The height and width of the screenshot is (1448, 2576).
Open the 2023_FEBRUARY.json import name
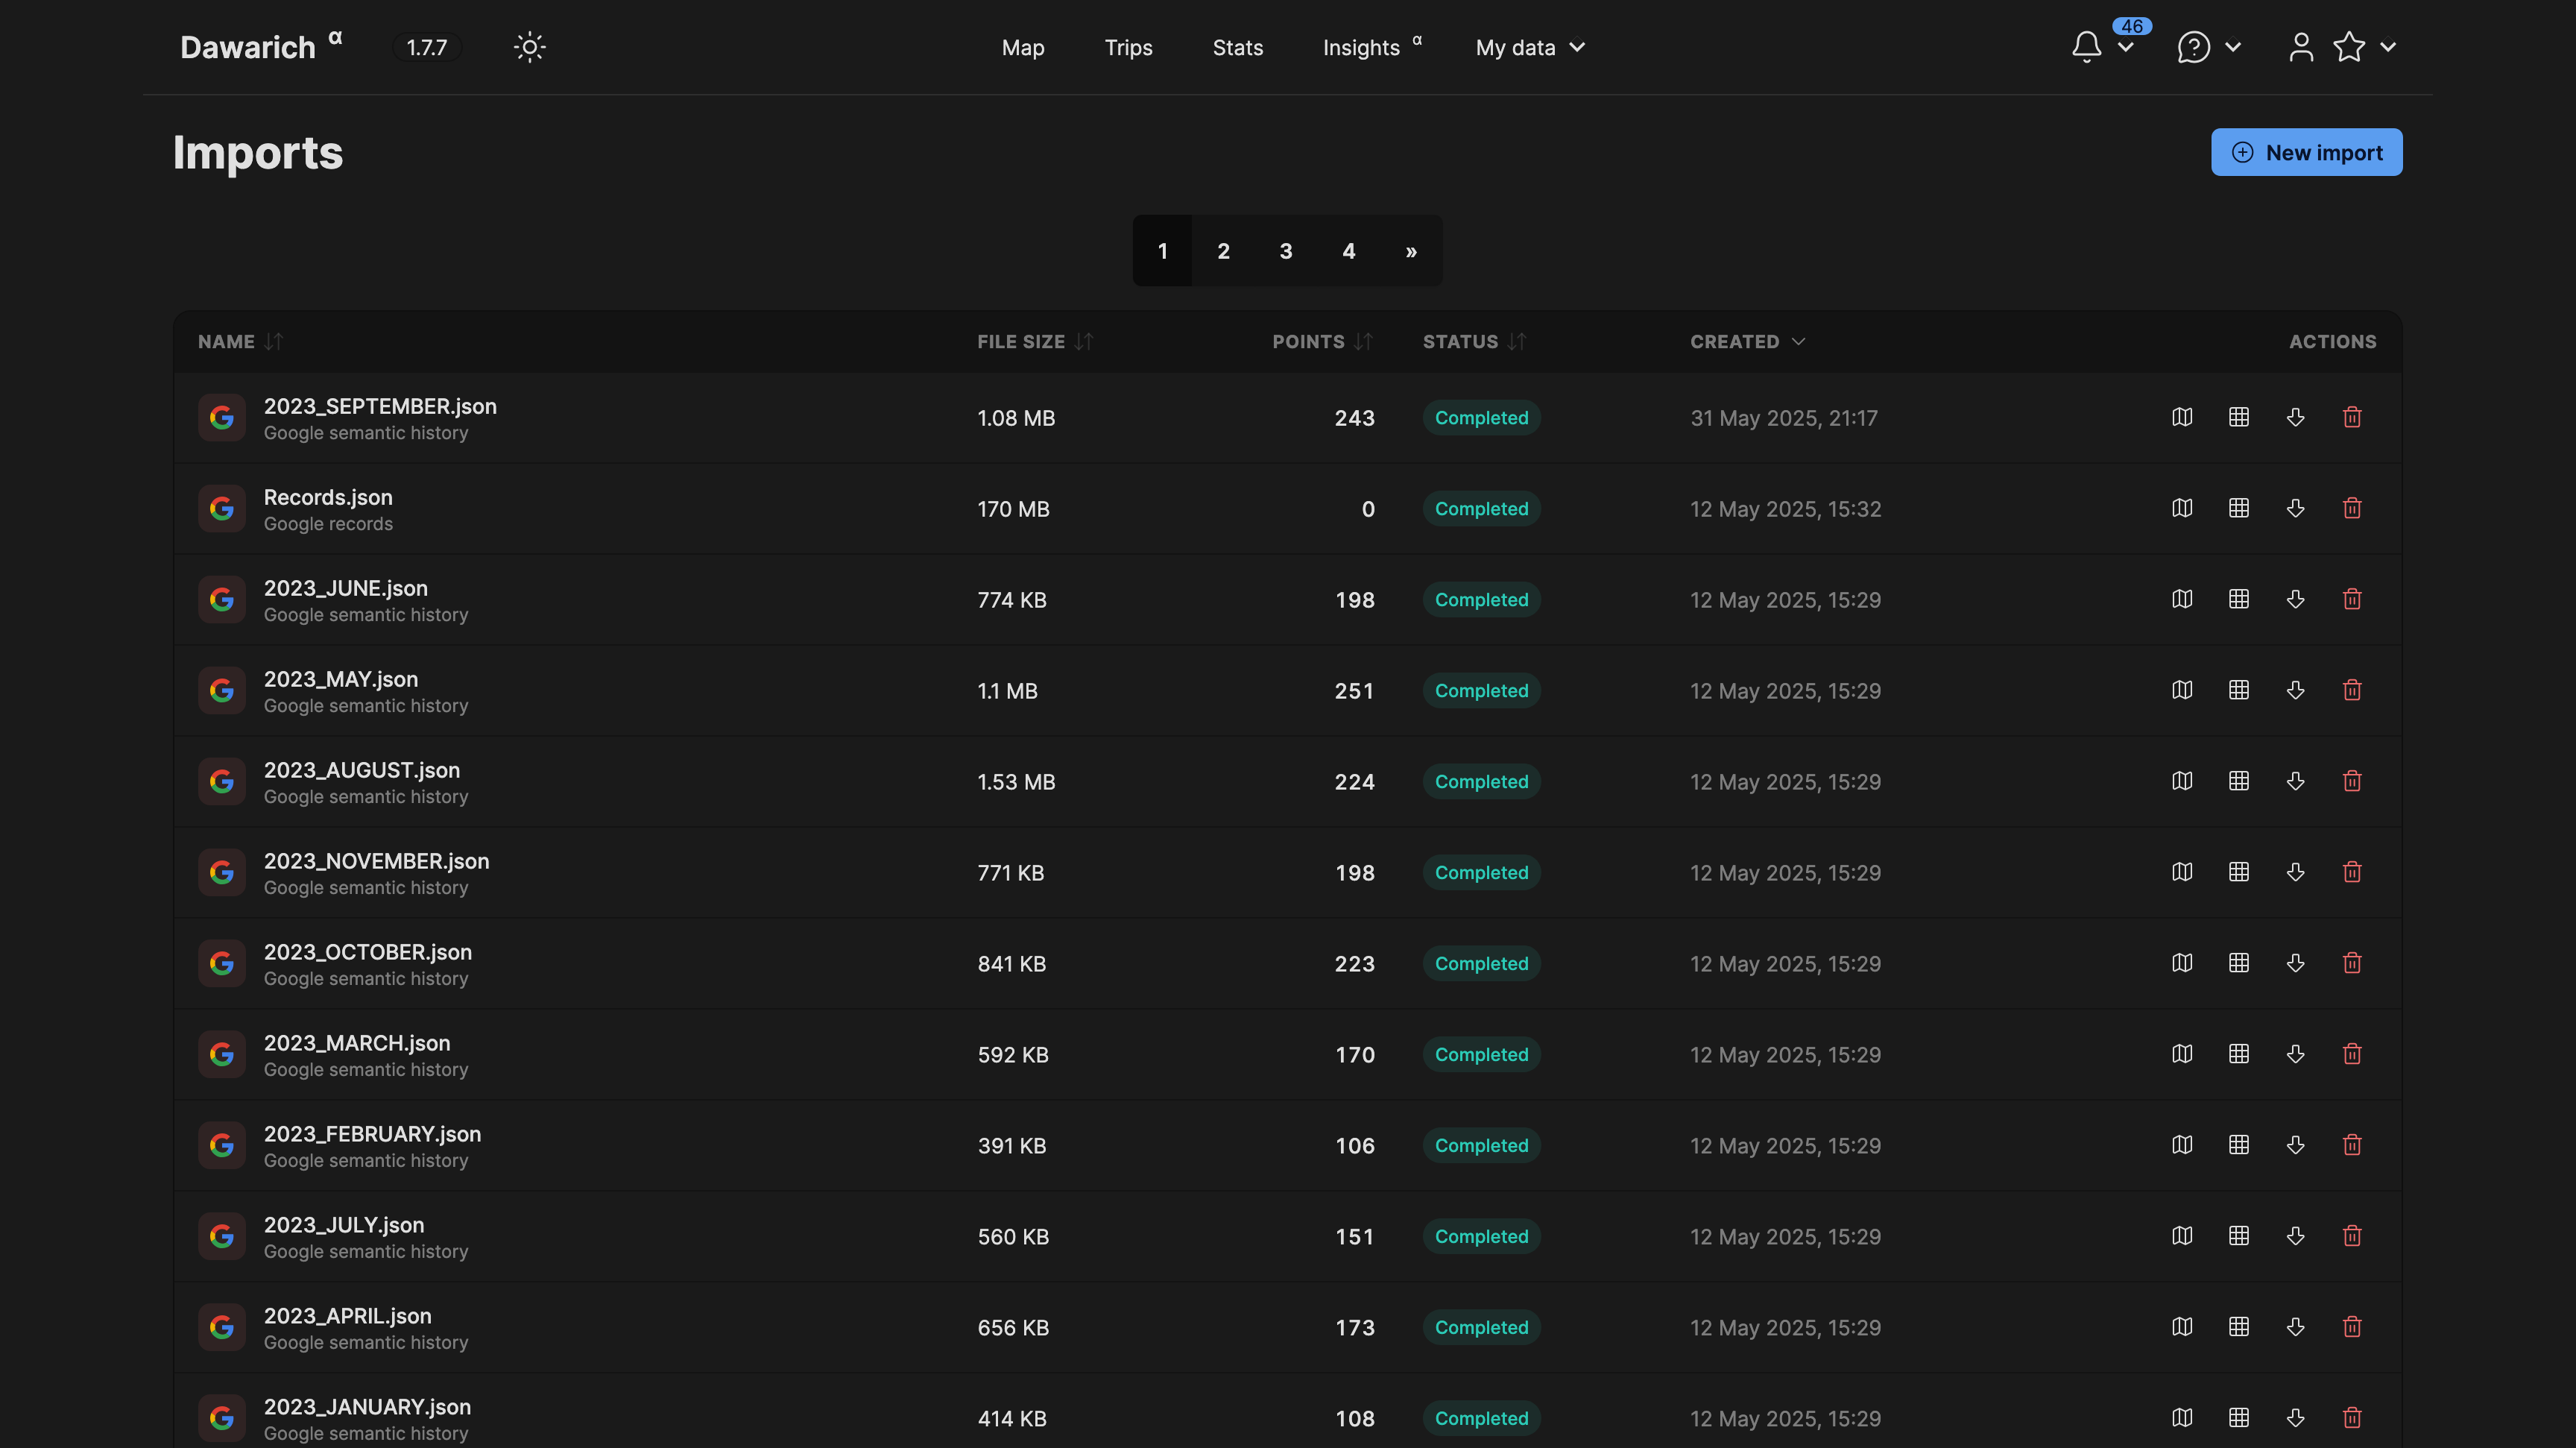[372, 1134]
